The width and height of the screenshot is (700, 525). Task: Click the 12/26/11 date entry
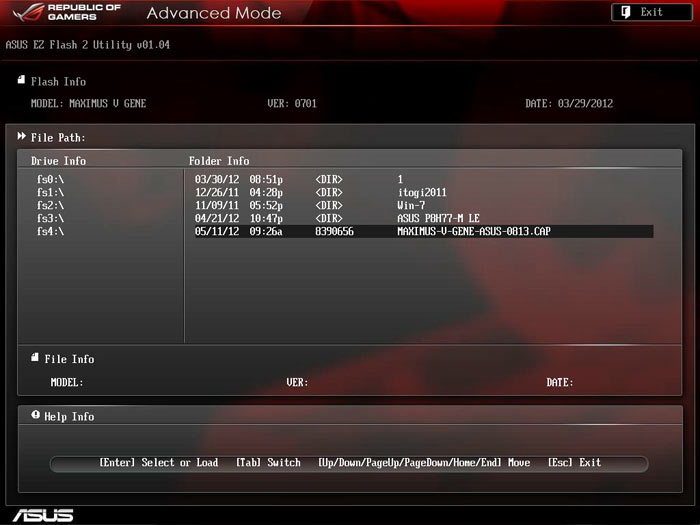tap(217, 192)
